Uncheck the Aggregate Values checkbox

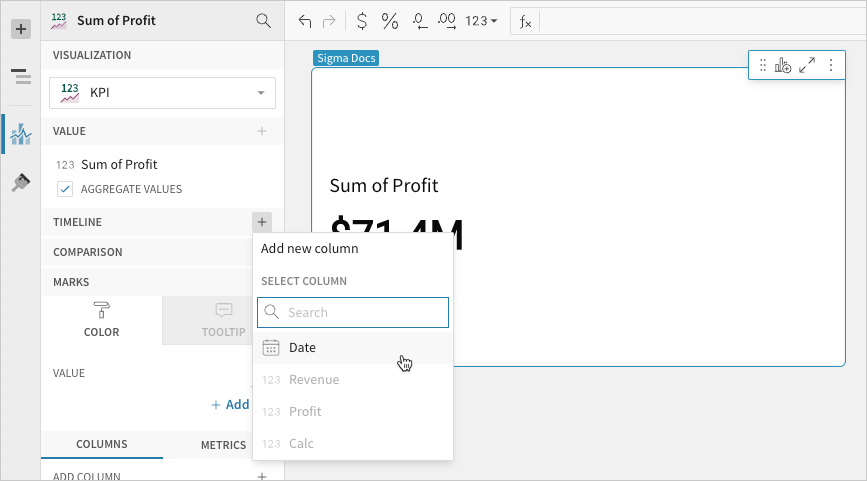tap(65, 189)
